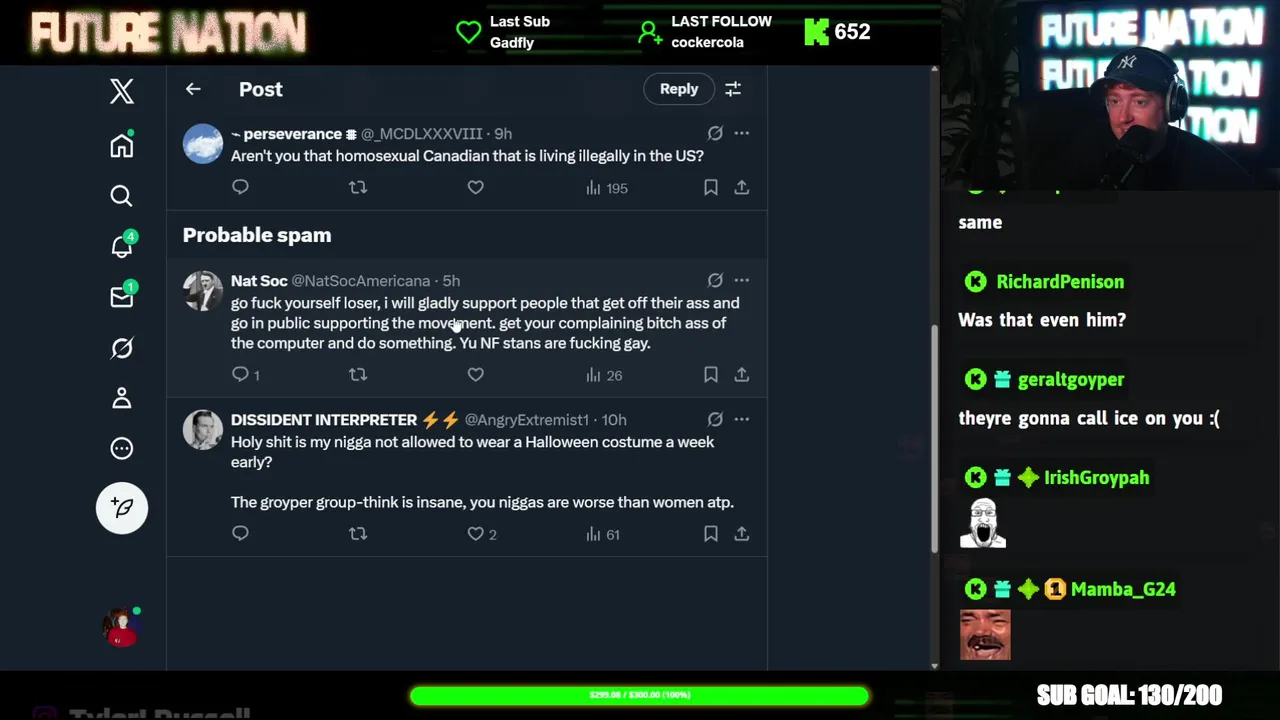Go to Home in the sidebar

(x=121, y=145)
